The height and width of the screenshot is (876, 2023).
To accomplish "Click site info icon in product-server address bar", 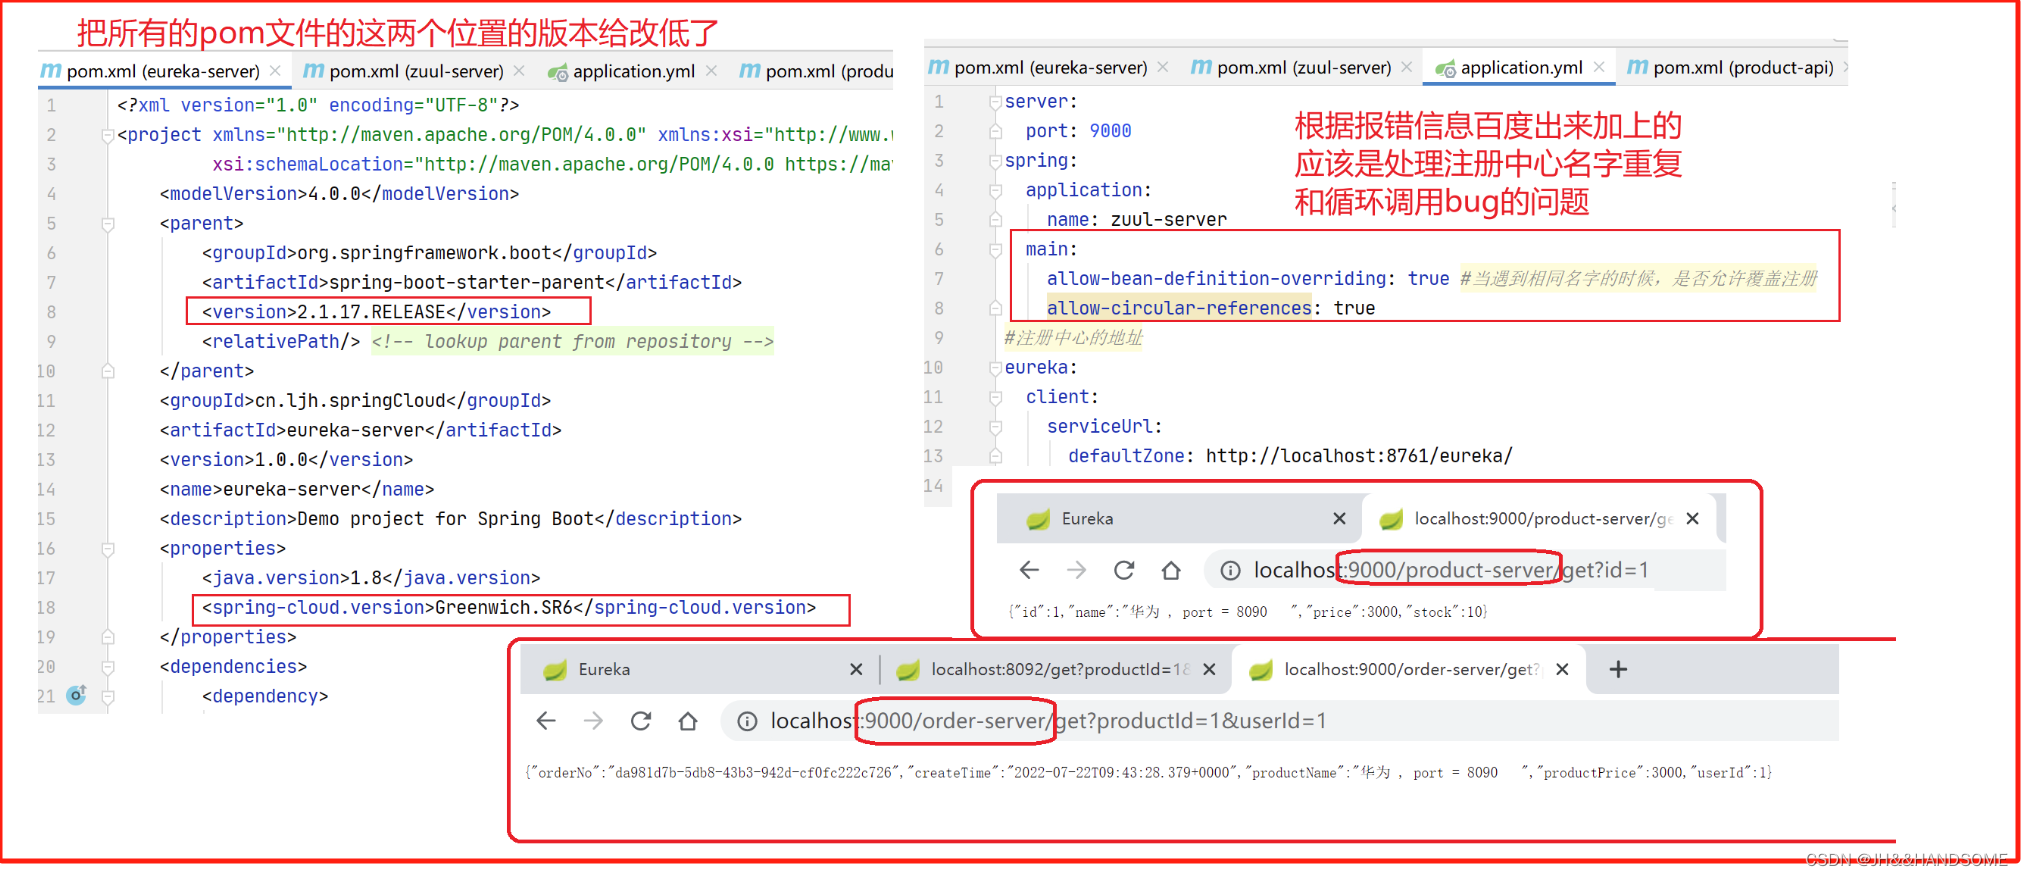I will 1230,570.
